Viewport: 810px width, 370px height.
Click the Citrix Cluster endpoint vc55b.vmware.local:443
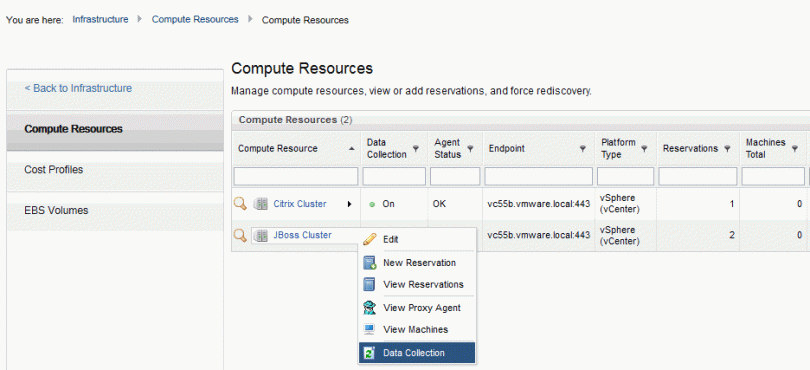pos(539,204)
